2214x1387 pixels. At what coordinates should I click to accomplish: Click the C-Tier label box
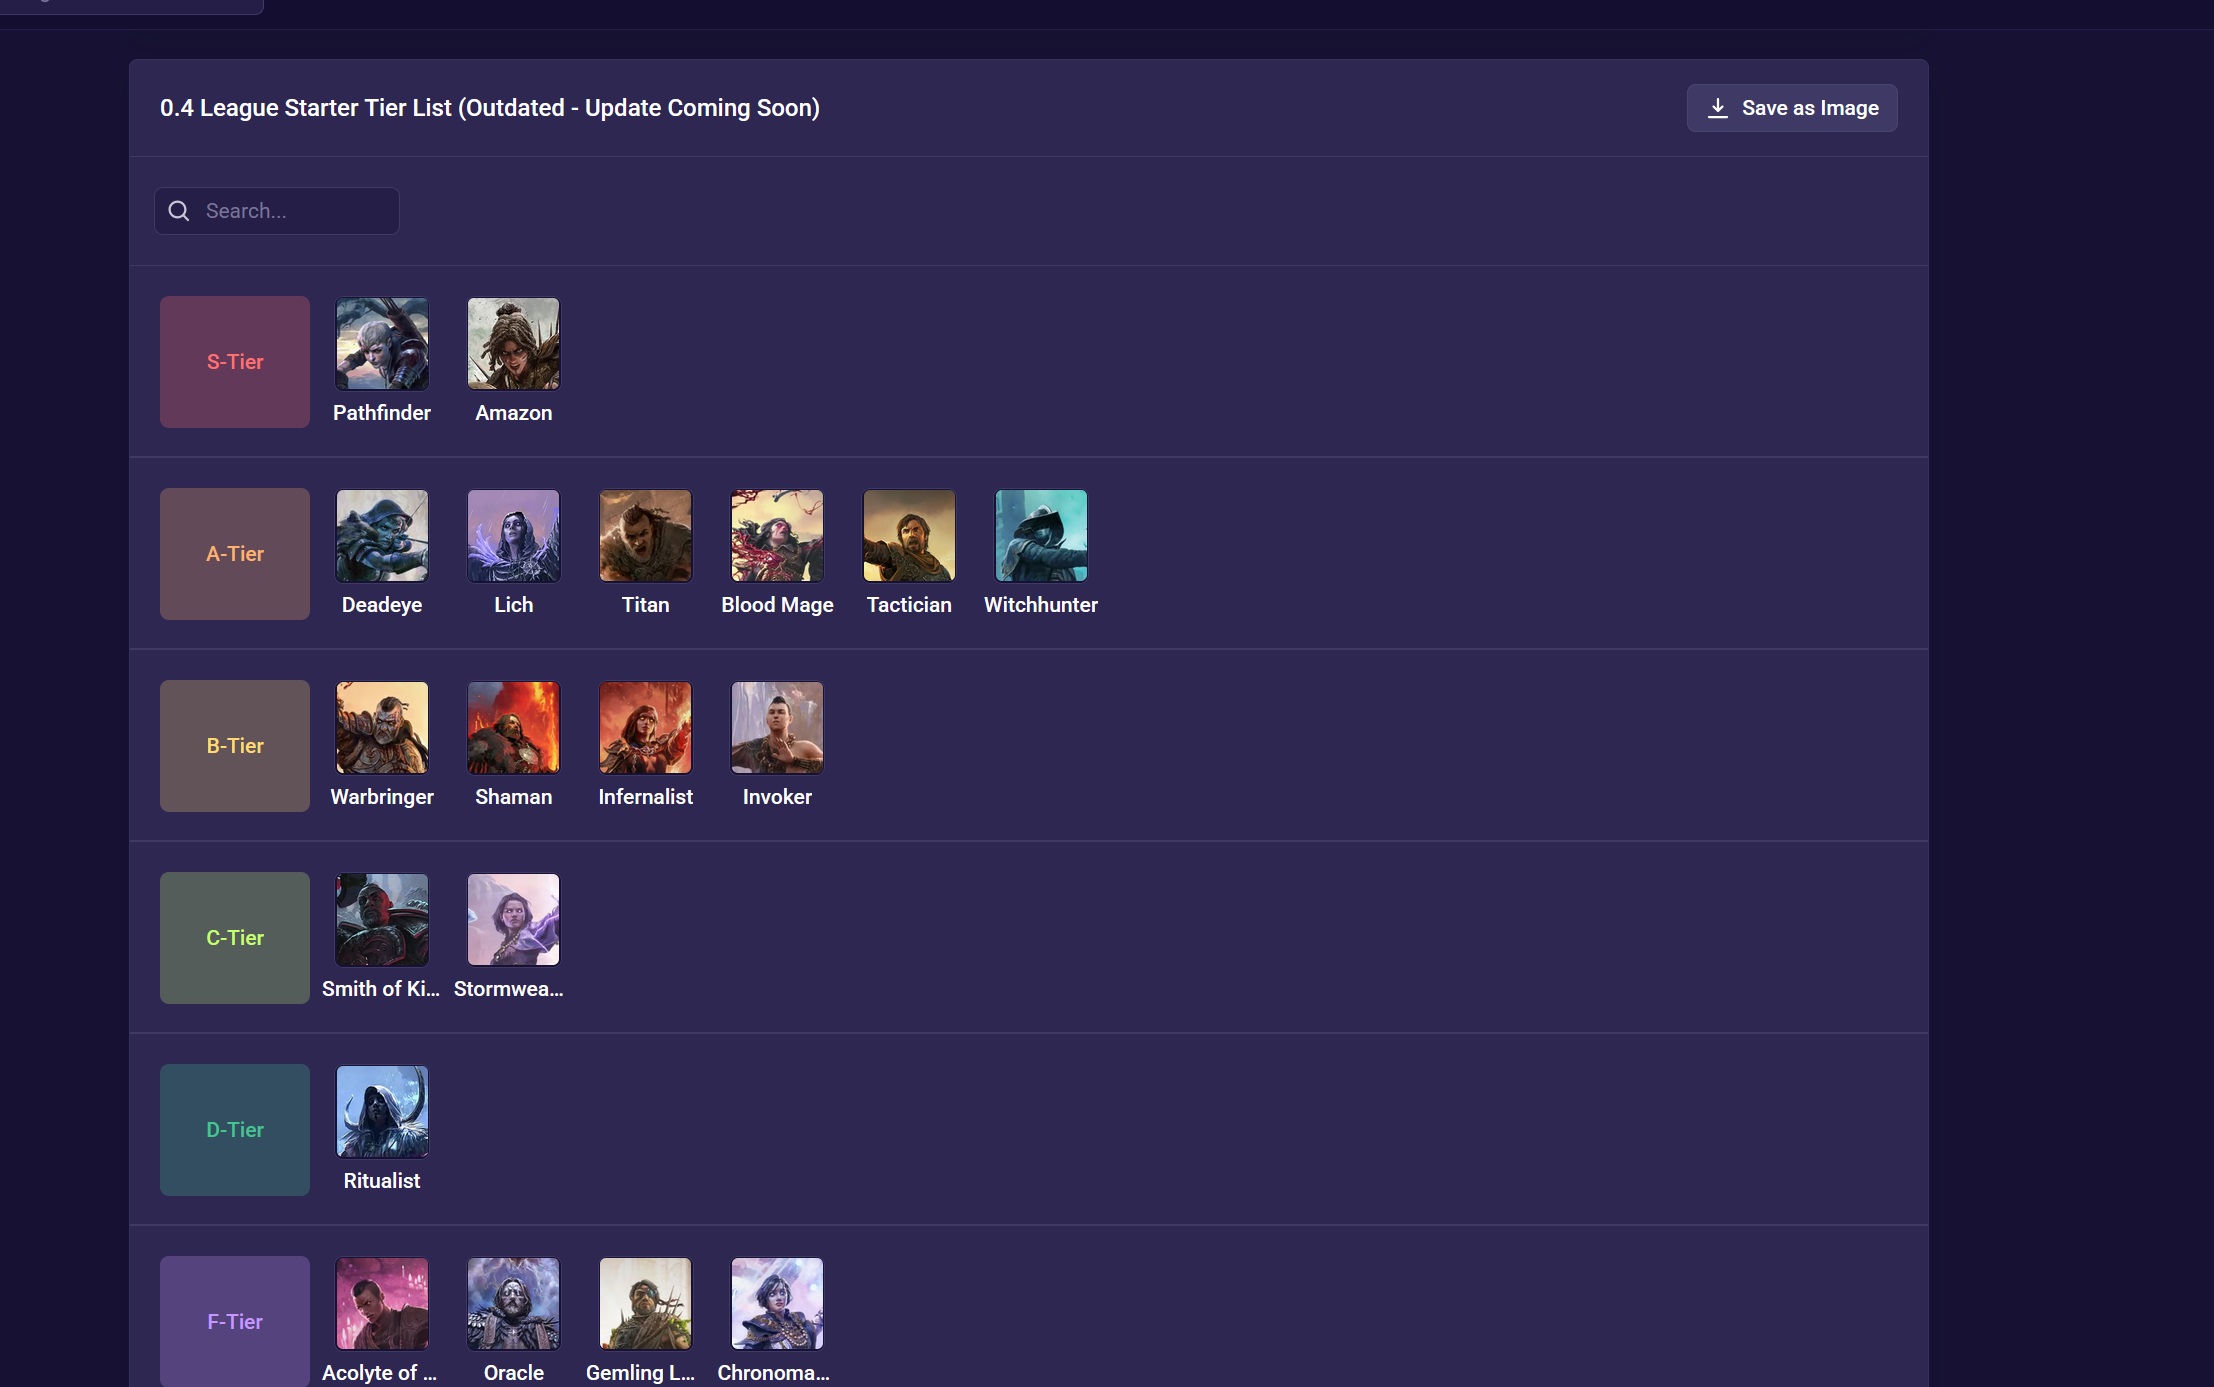[235, 938]
